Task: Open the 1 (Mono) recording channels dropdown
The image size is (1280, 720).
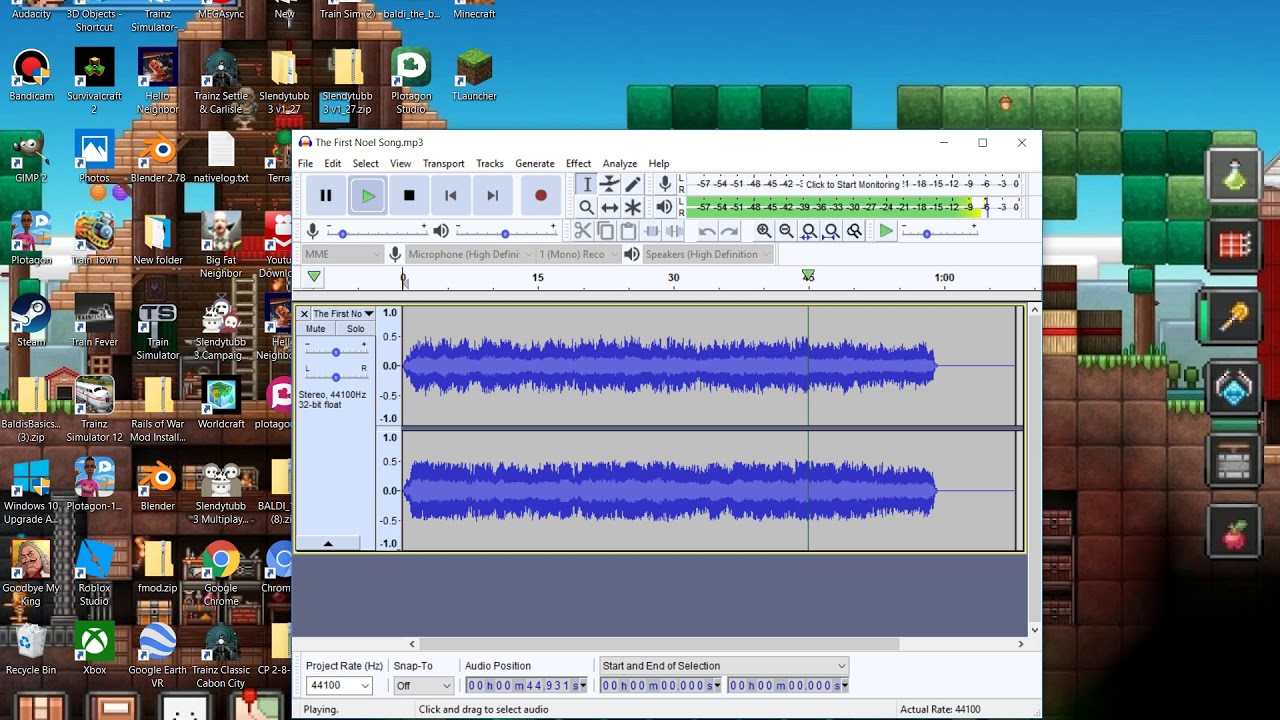Action: (x=579, y=254)
